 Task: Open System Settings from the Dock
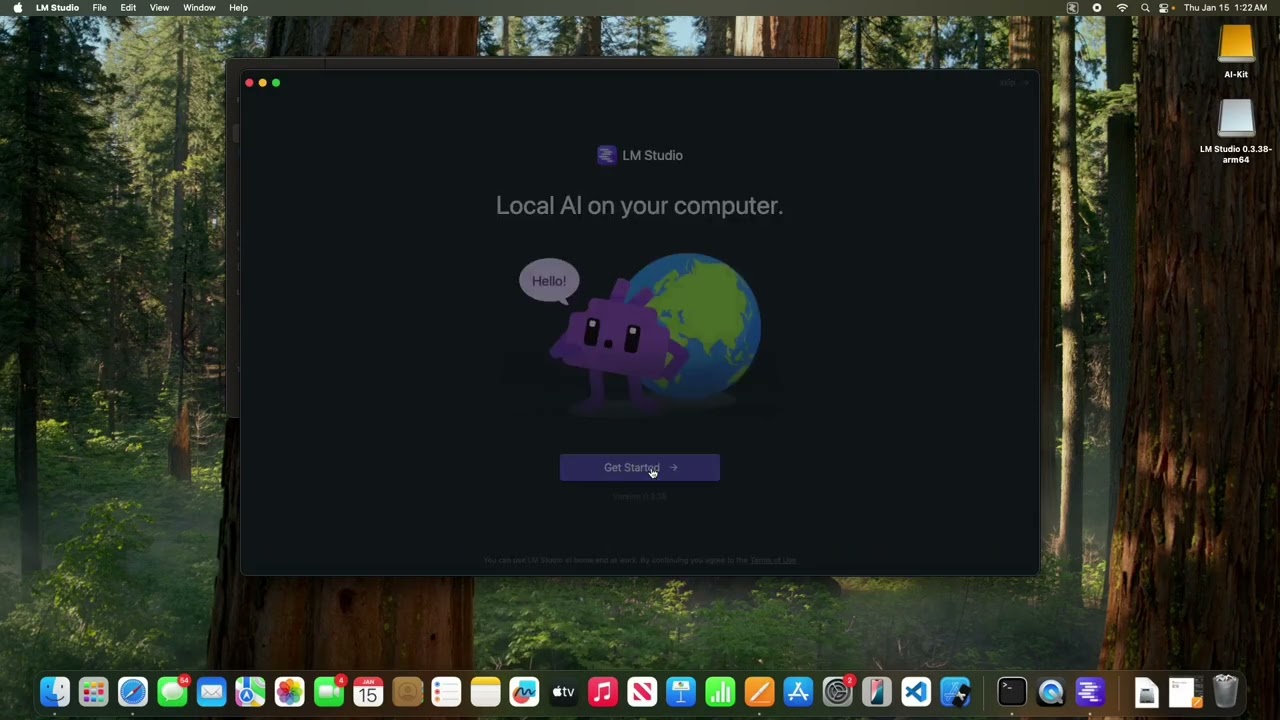click(838, 692)
